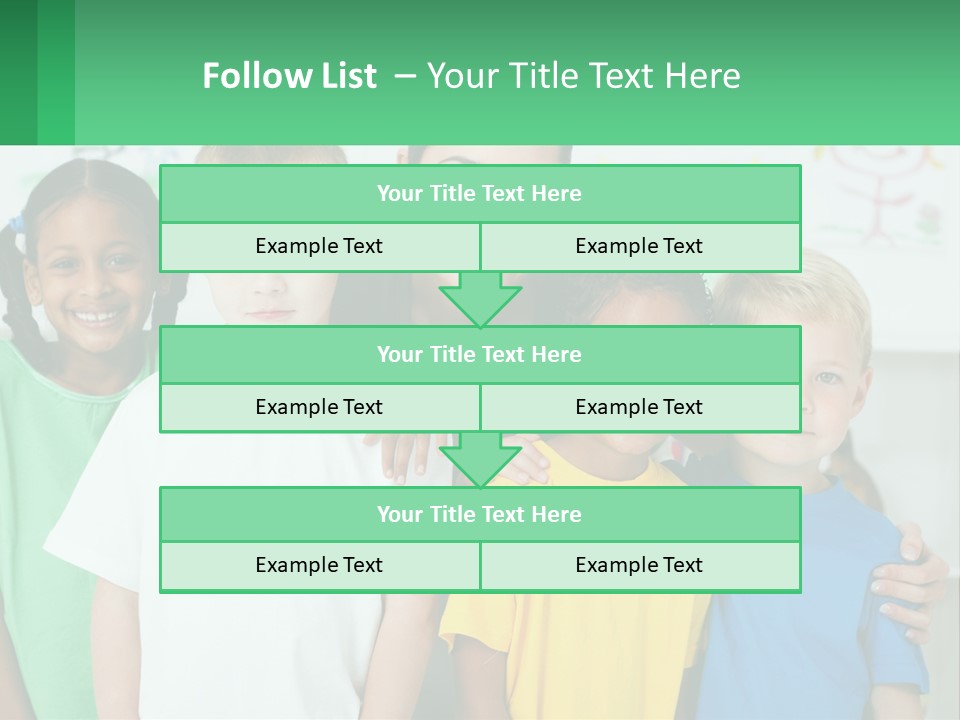The height and width of the screenshot is (720, 960).
Task: Click the "Your Title Text Here" subtitle in header
Action: pyautogui.click(x=583, y=76)
